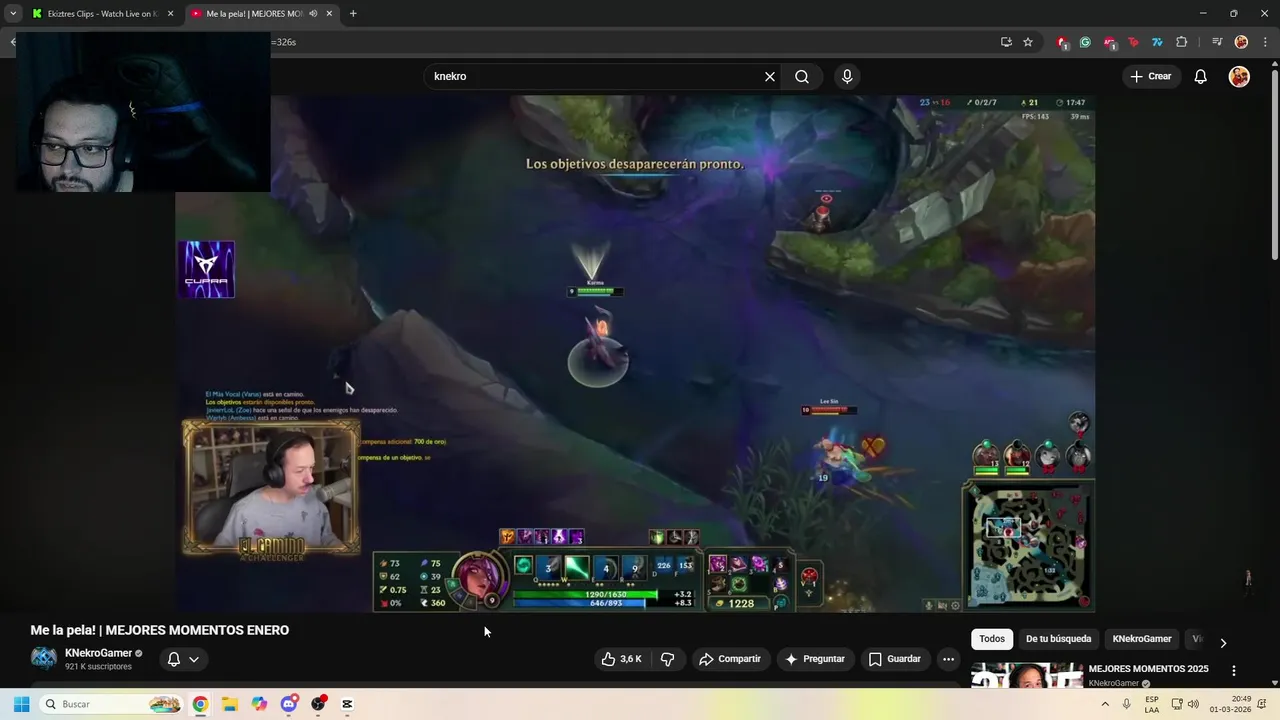The width and height of the screenshot is (1280, 720).
Task: Open the red Tp extension icon
Action: 1133,42
